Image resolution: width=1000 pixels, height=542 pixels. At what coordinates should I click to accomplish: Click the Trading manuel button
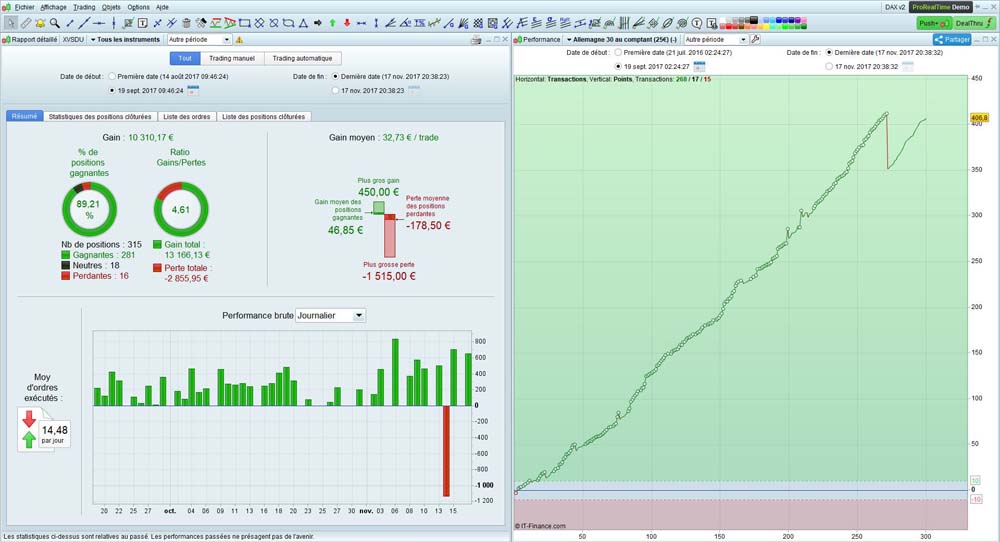(x=232, y=58)
